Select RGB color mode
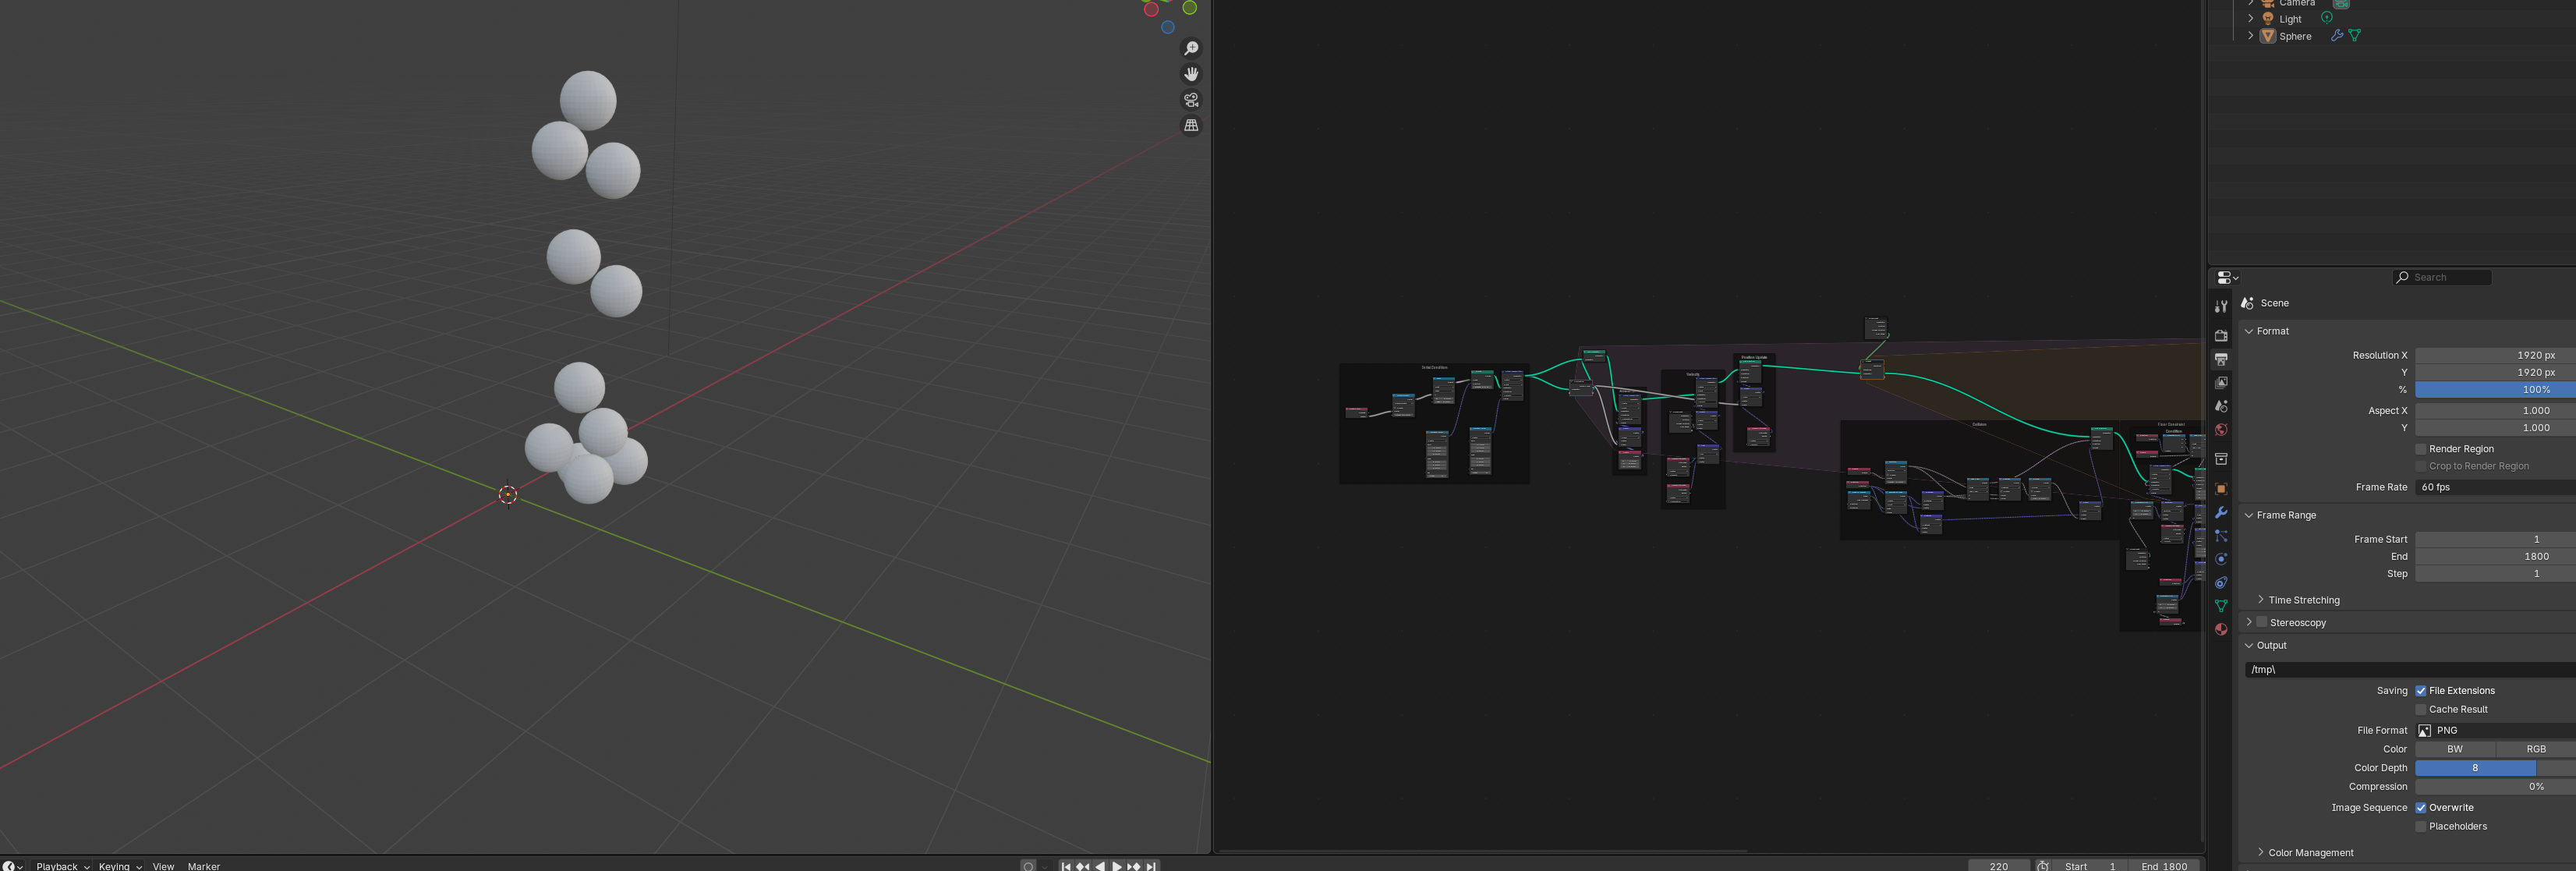Screen dimensions: 2576x871 pos(2536,749)
